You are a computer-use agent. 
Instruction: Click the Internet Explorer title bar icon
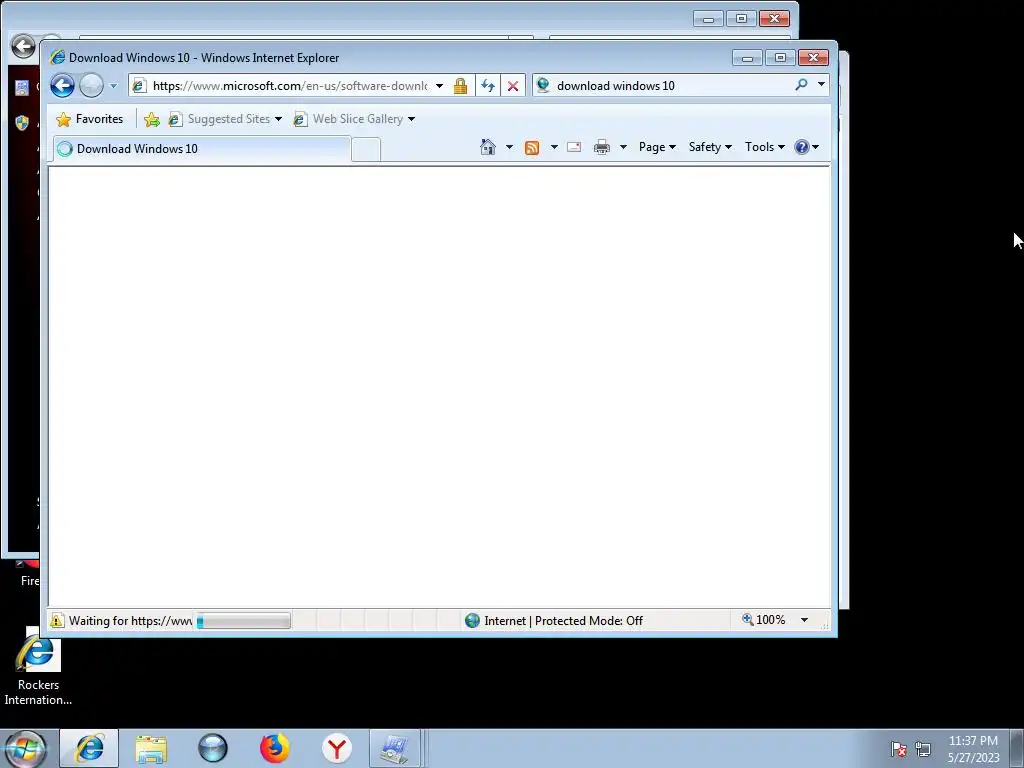pyautogui.click(x=57, y=57)
